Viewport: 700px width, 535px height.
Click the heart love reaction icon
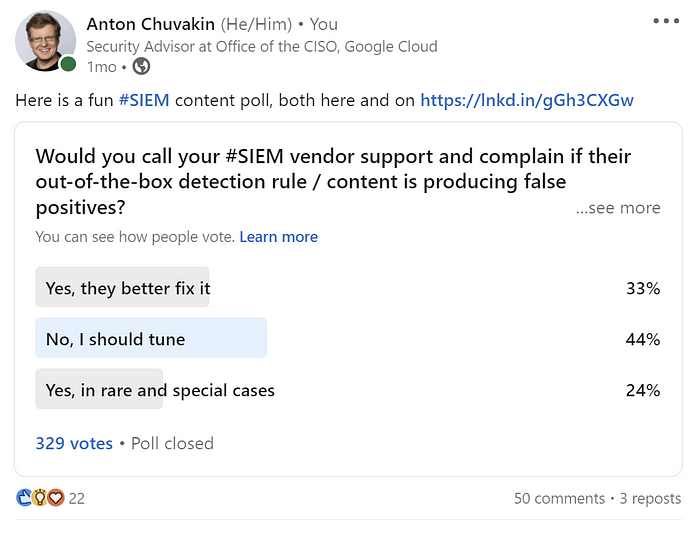click(x=55, y=497)
